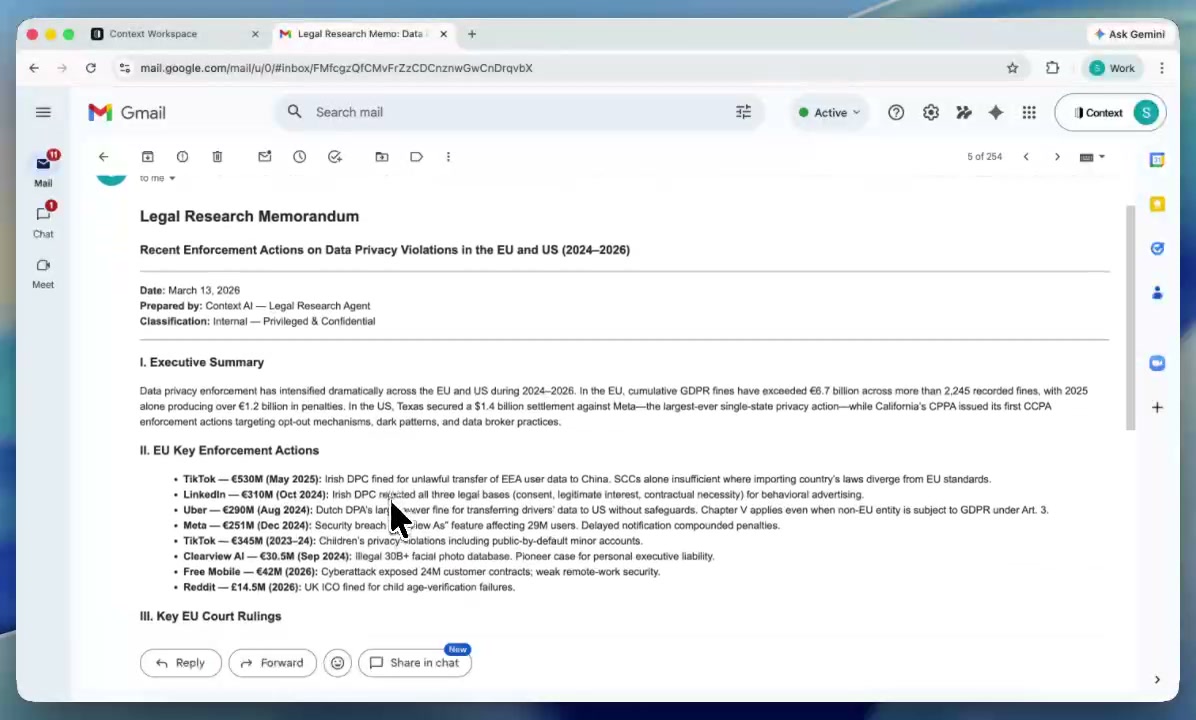Move email to a folder

point(382,156)
